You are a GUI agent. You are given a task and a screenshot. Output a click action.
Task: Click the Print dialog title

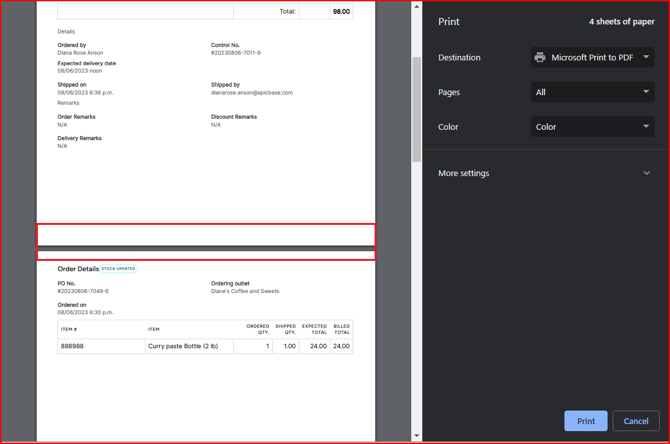(x=449, y=22)
